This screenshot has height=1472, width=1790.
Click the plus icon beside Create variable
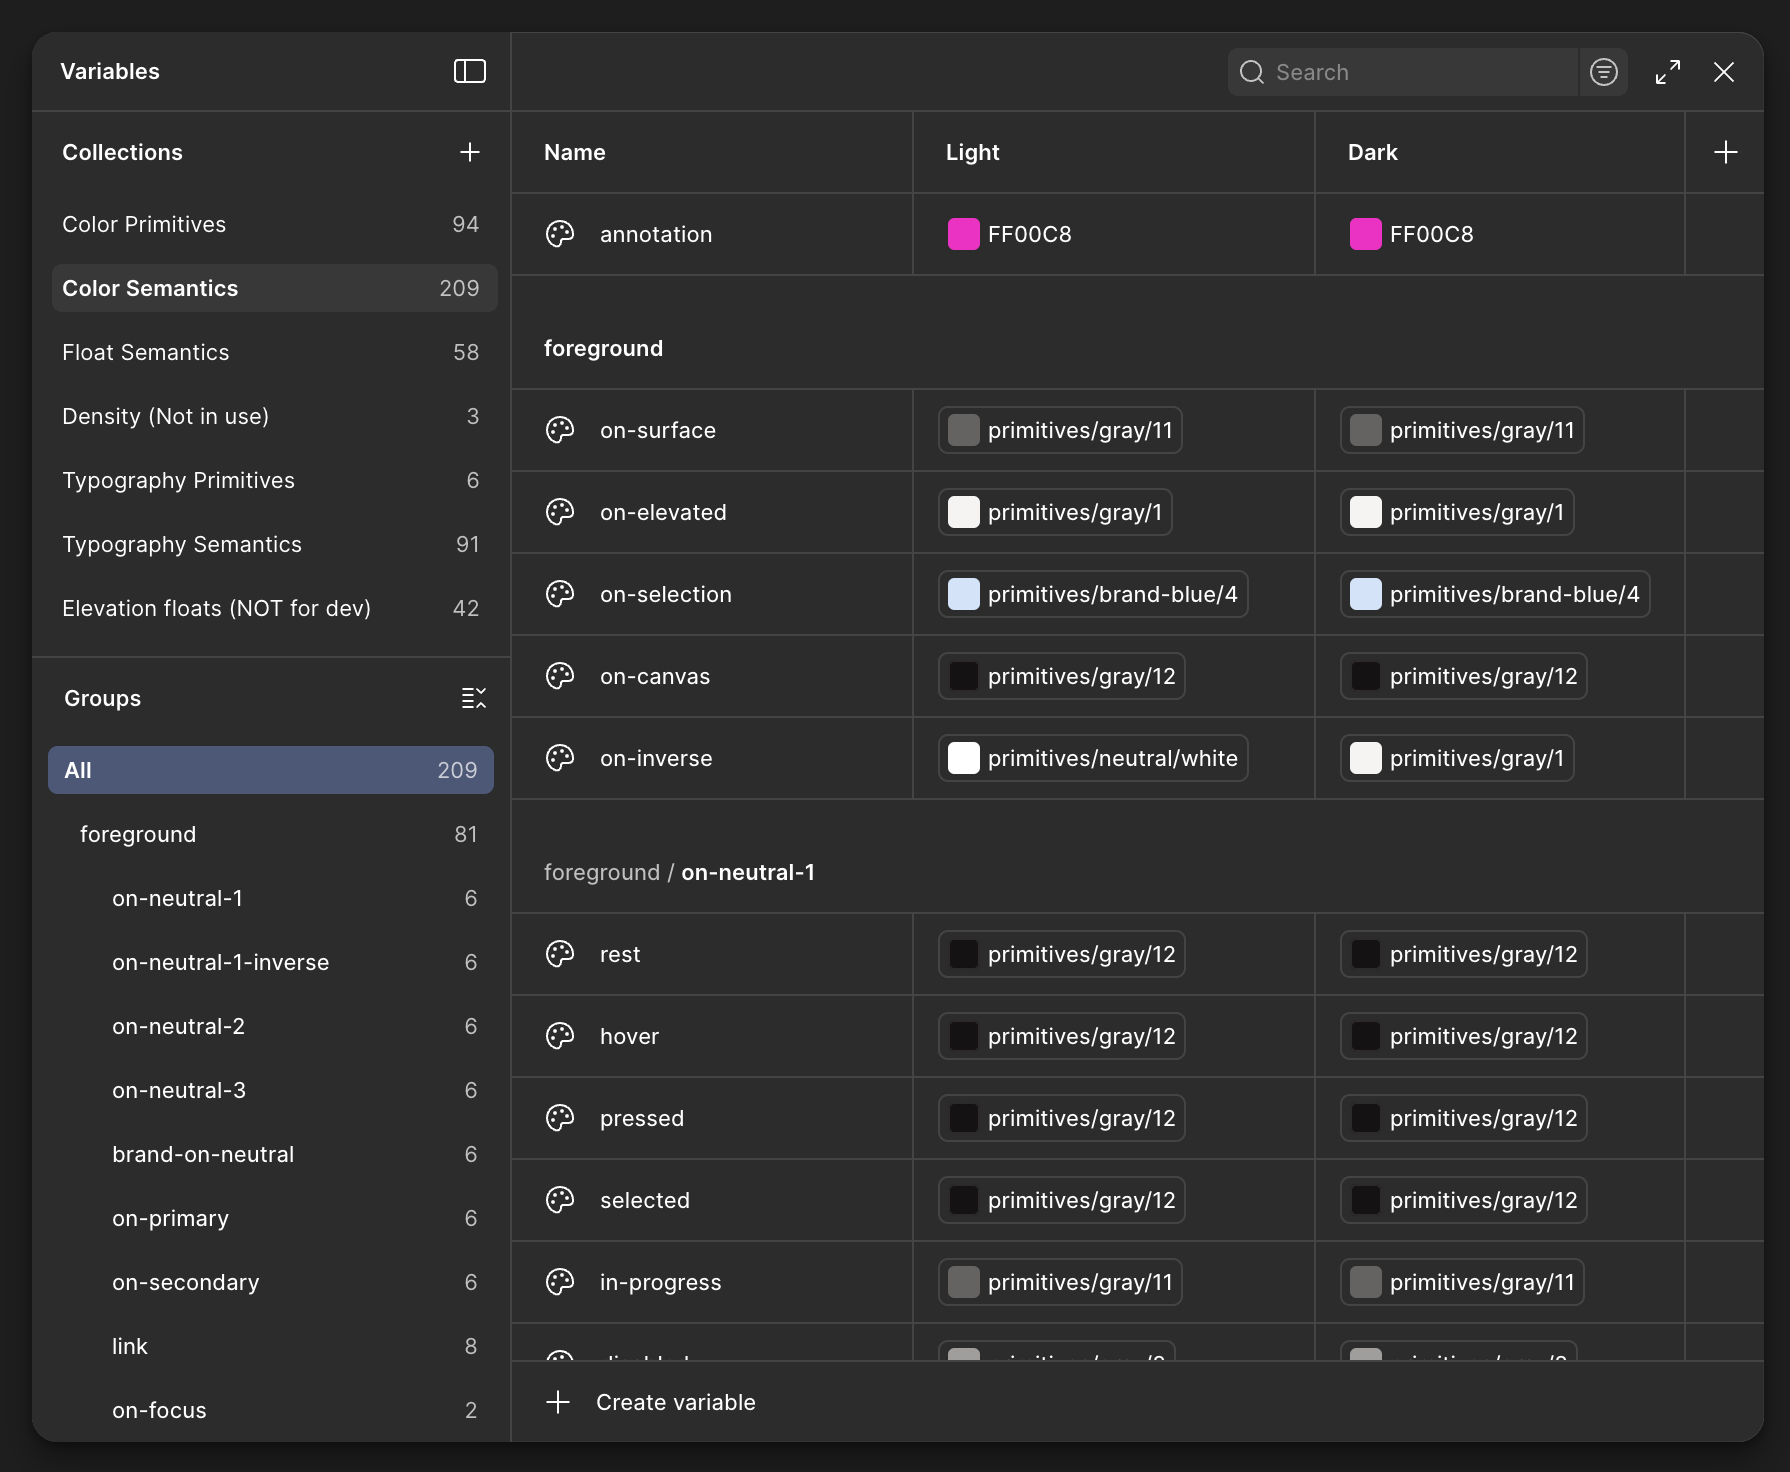(558, 1402)
